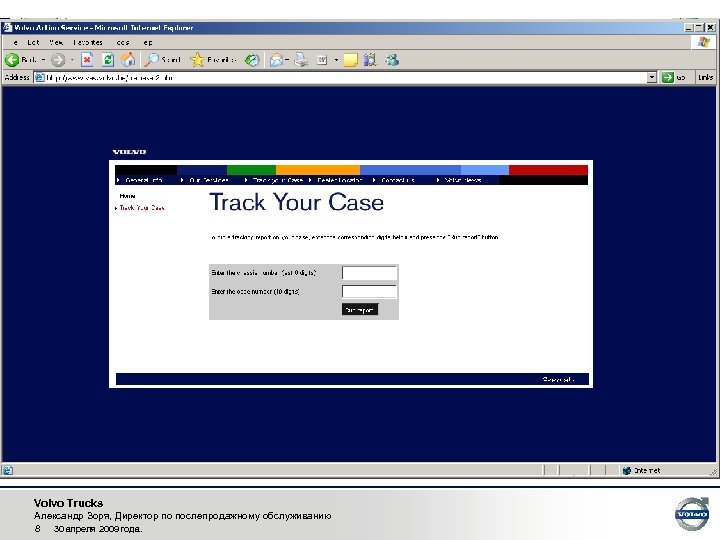Image resolution: width=720 pixels, height=540 pixels.
Task: Click the Edit with Word icon
Action: click(322, 60)
